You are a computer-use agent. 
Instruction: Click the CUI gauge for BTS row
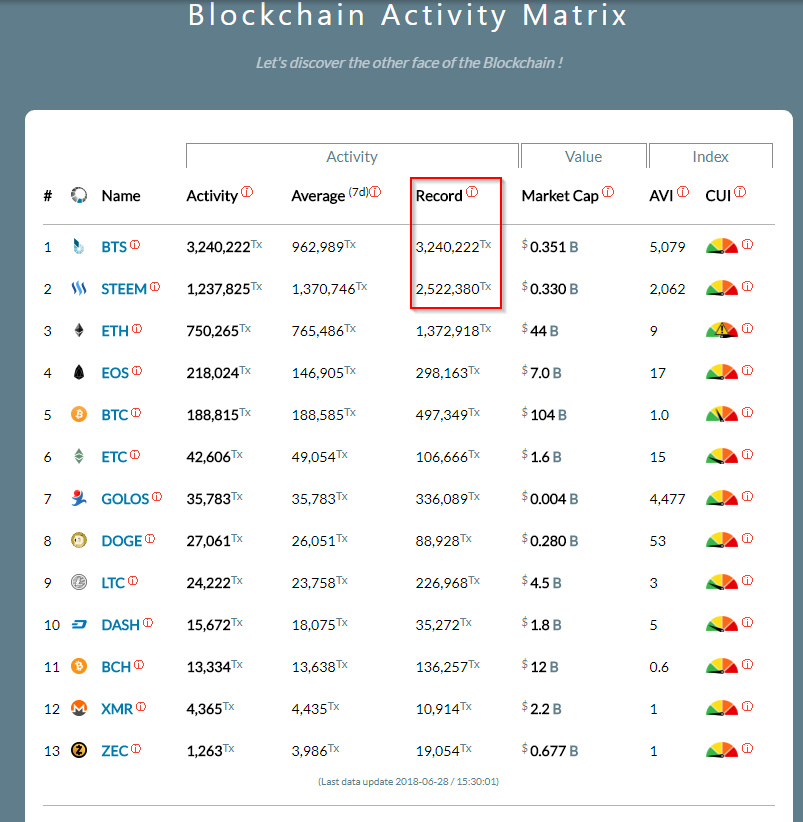point(722,246)
